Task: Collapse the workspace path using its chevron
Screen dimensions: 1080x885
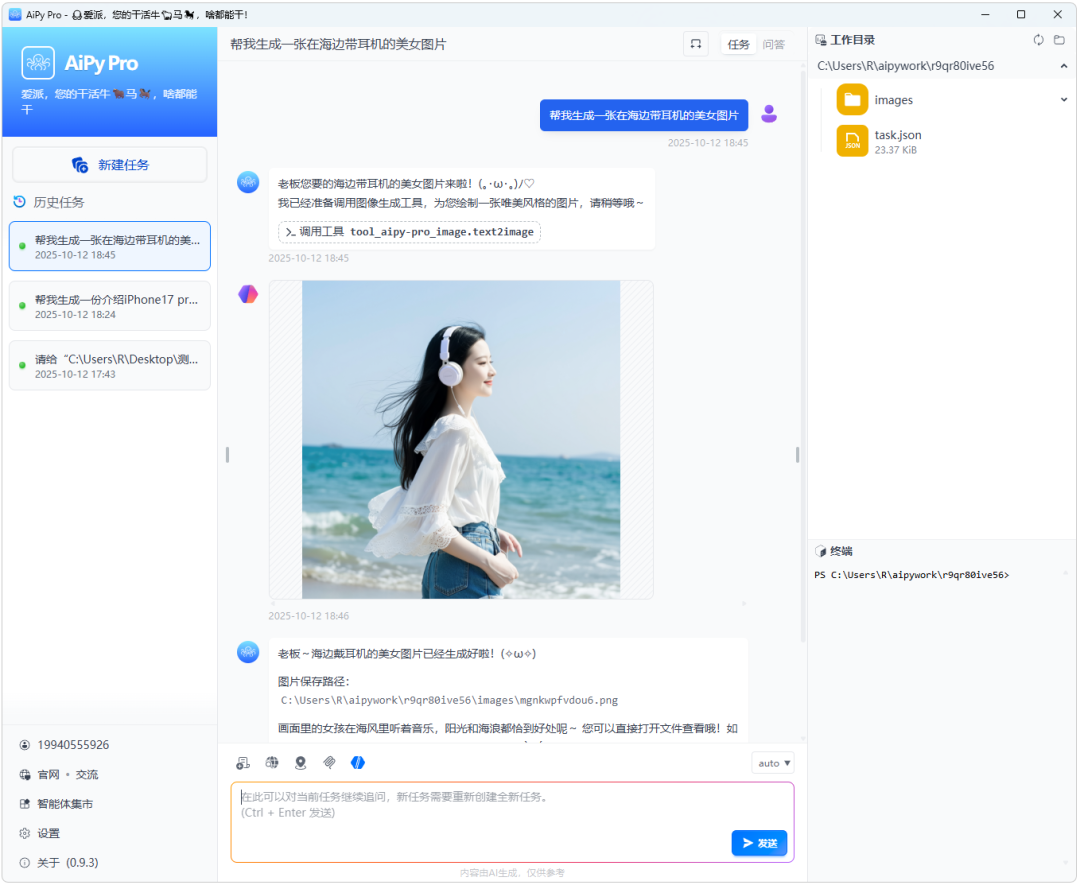Action: point(1063,66)
